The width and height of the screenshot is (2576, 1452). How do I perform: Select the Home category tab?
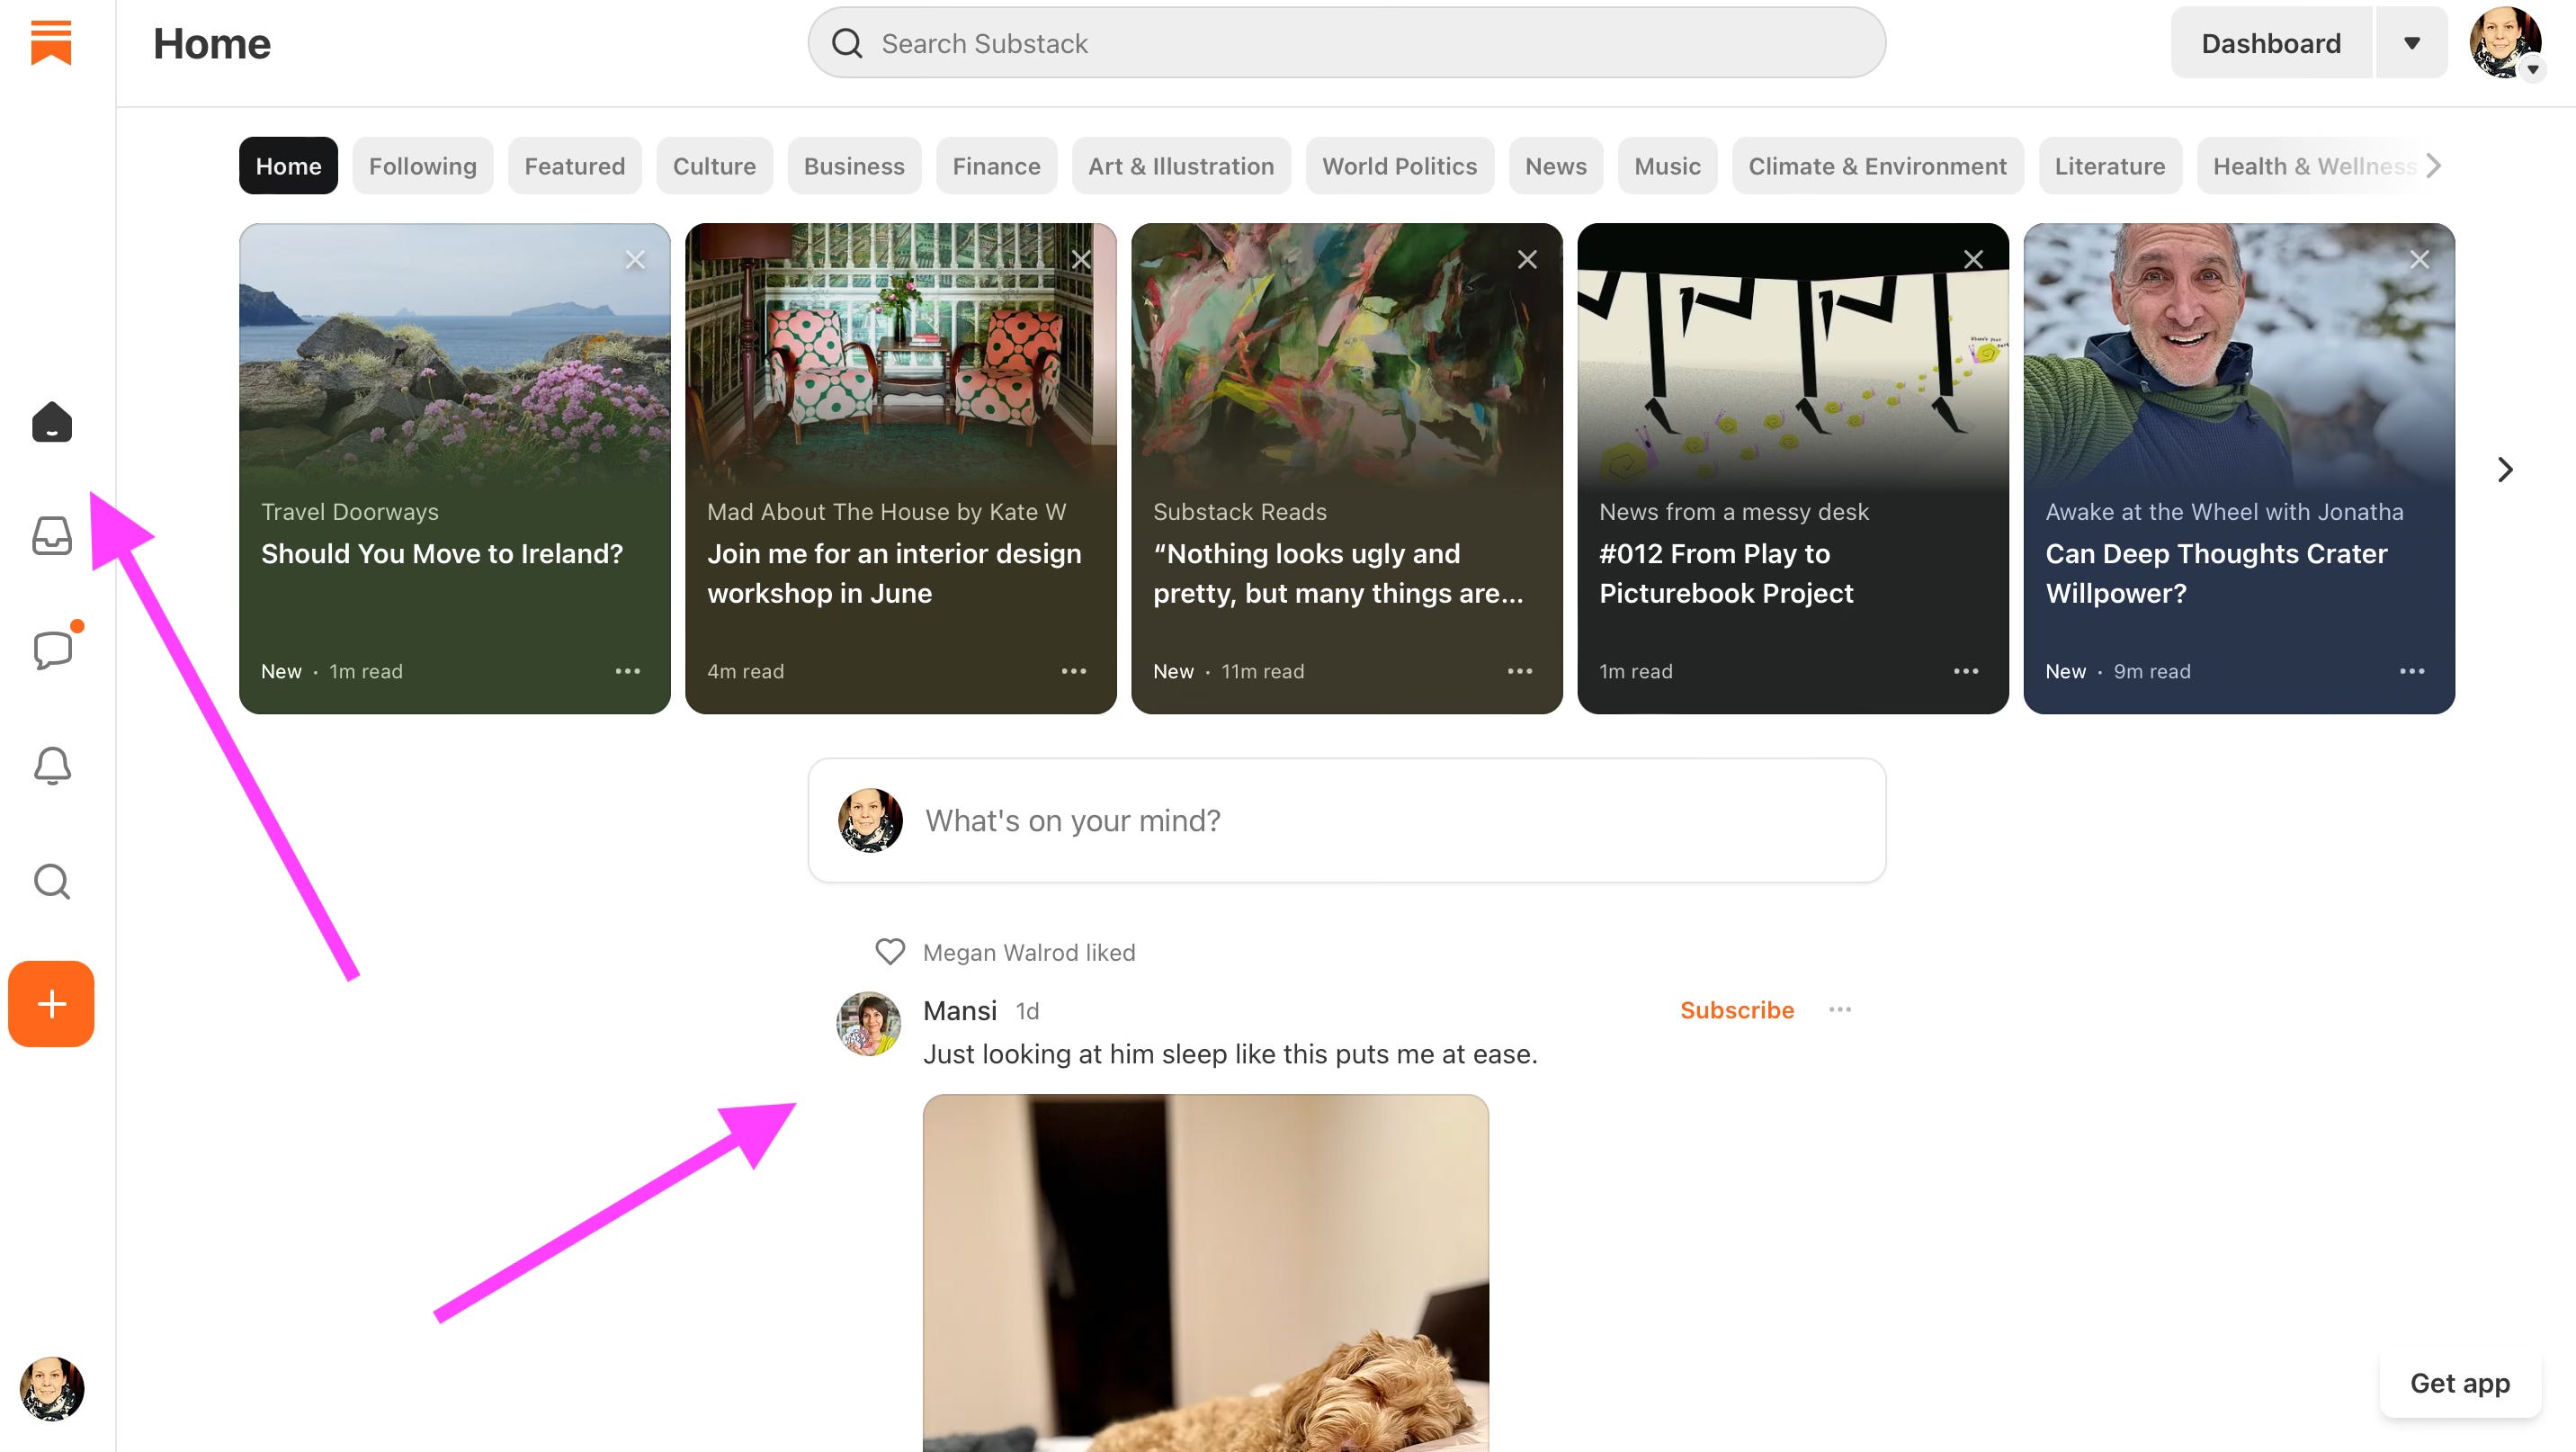[288, 166]
